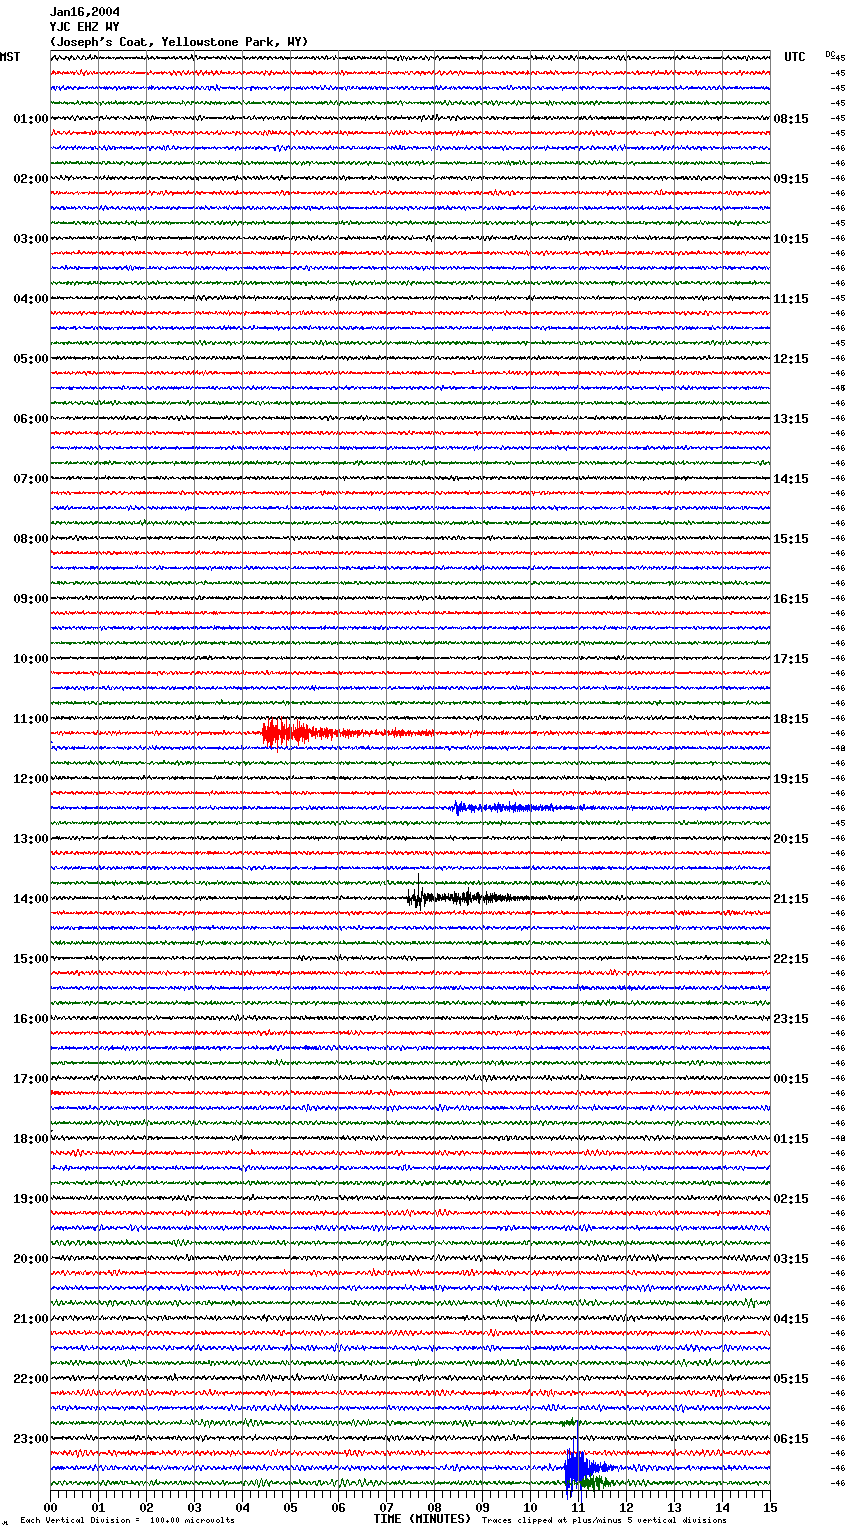Click minute 11 on the bottom time axis
The image size is (850, 1534).
[x=579, y=1507]
